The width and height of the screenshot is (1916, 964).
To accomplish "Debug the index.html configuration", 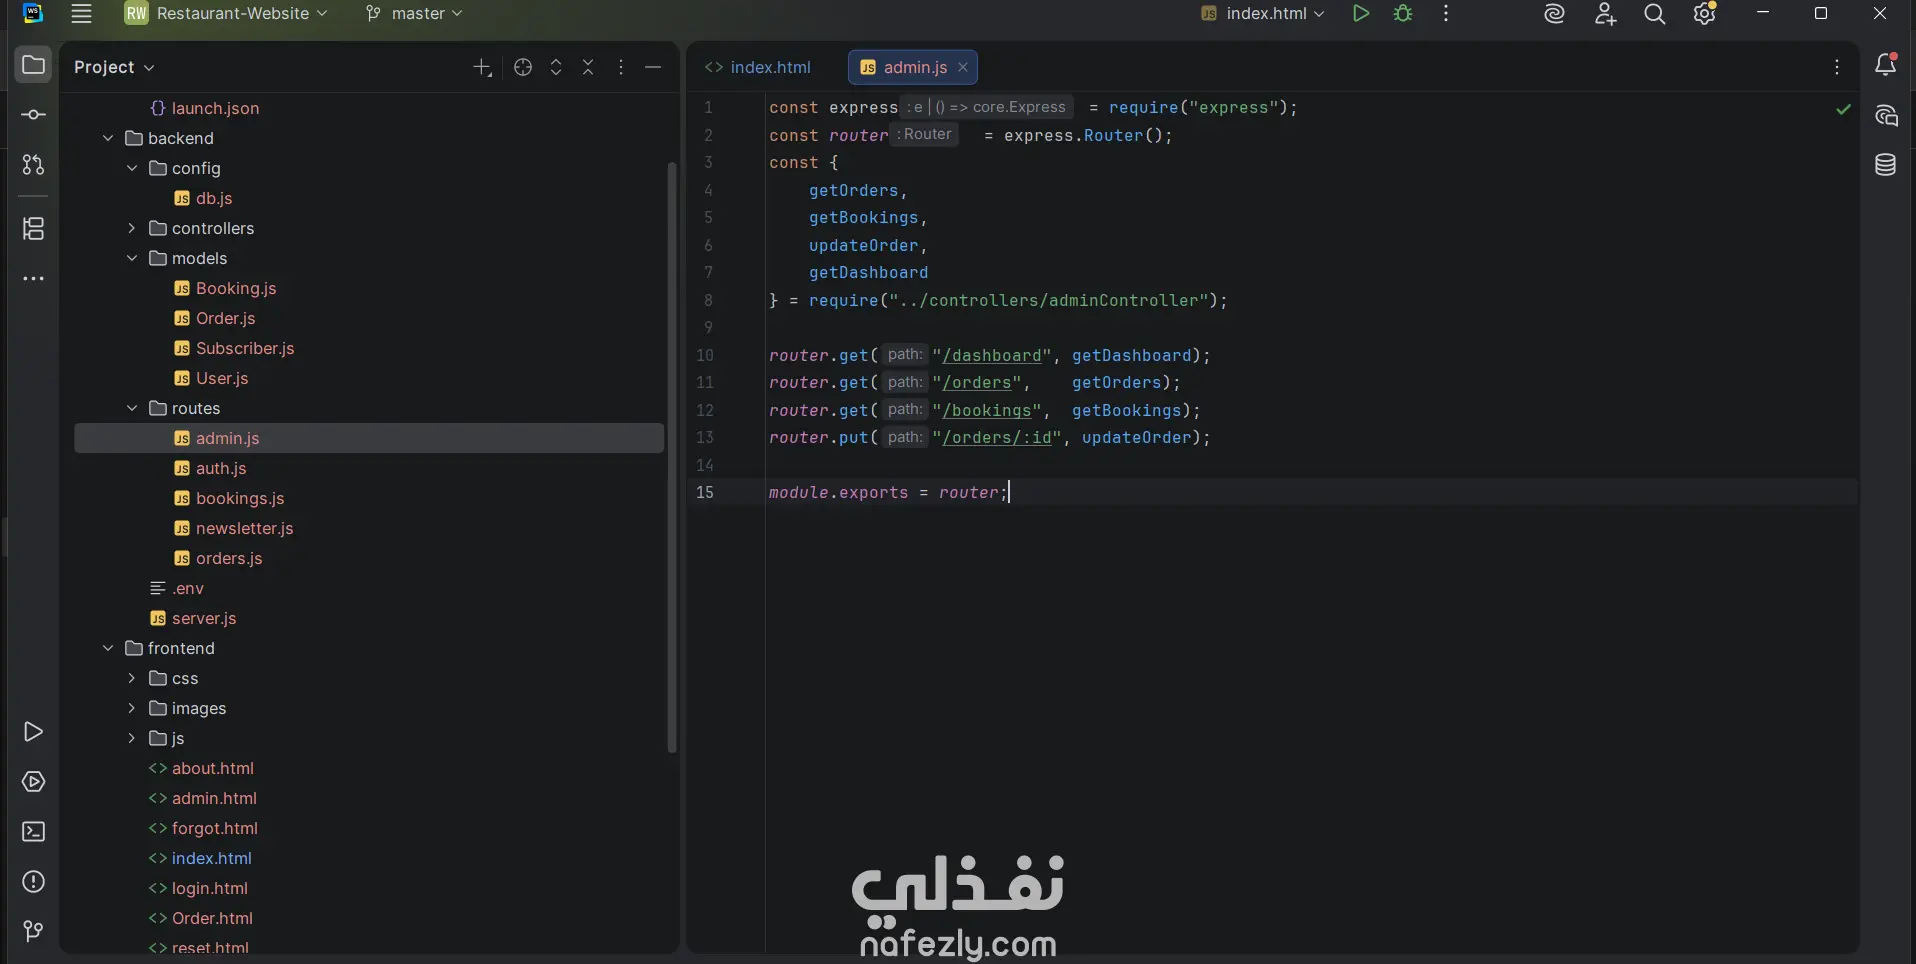I will [1403, 14].
